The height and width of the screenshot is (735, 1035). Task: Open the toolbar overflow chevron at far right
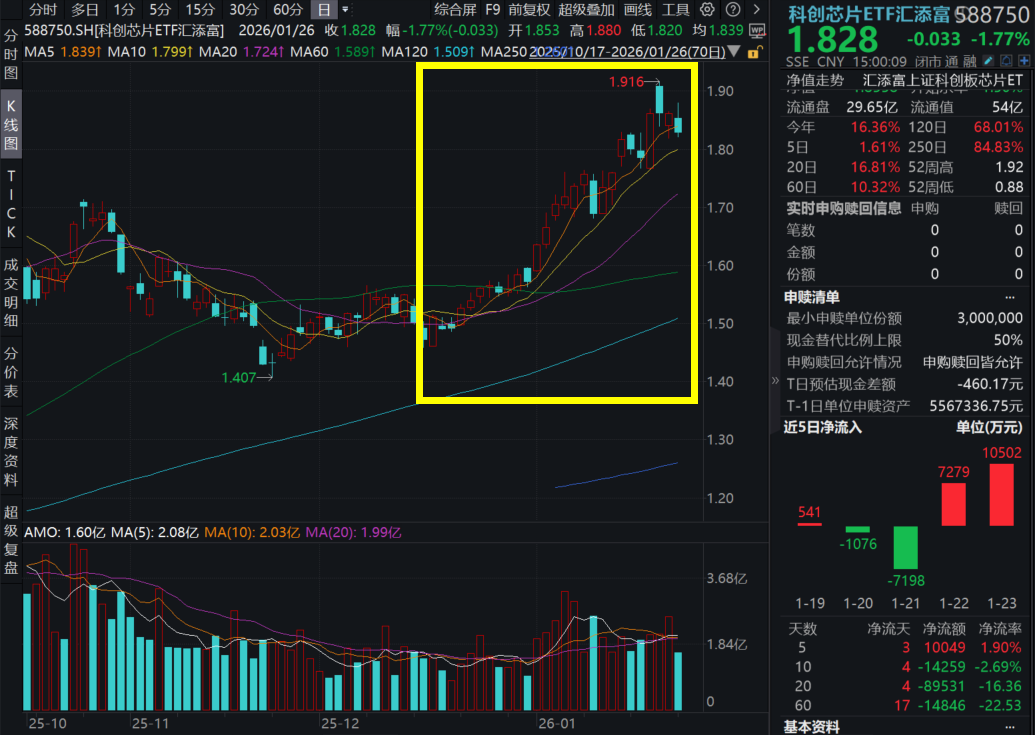click(757, 10)
